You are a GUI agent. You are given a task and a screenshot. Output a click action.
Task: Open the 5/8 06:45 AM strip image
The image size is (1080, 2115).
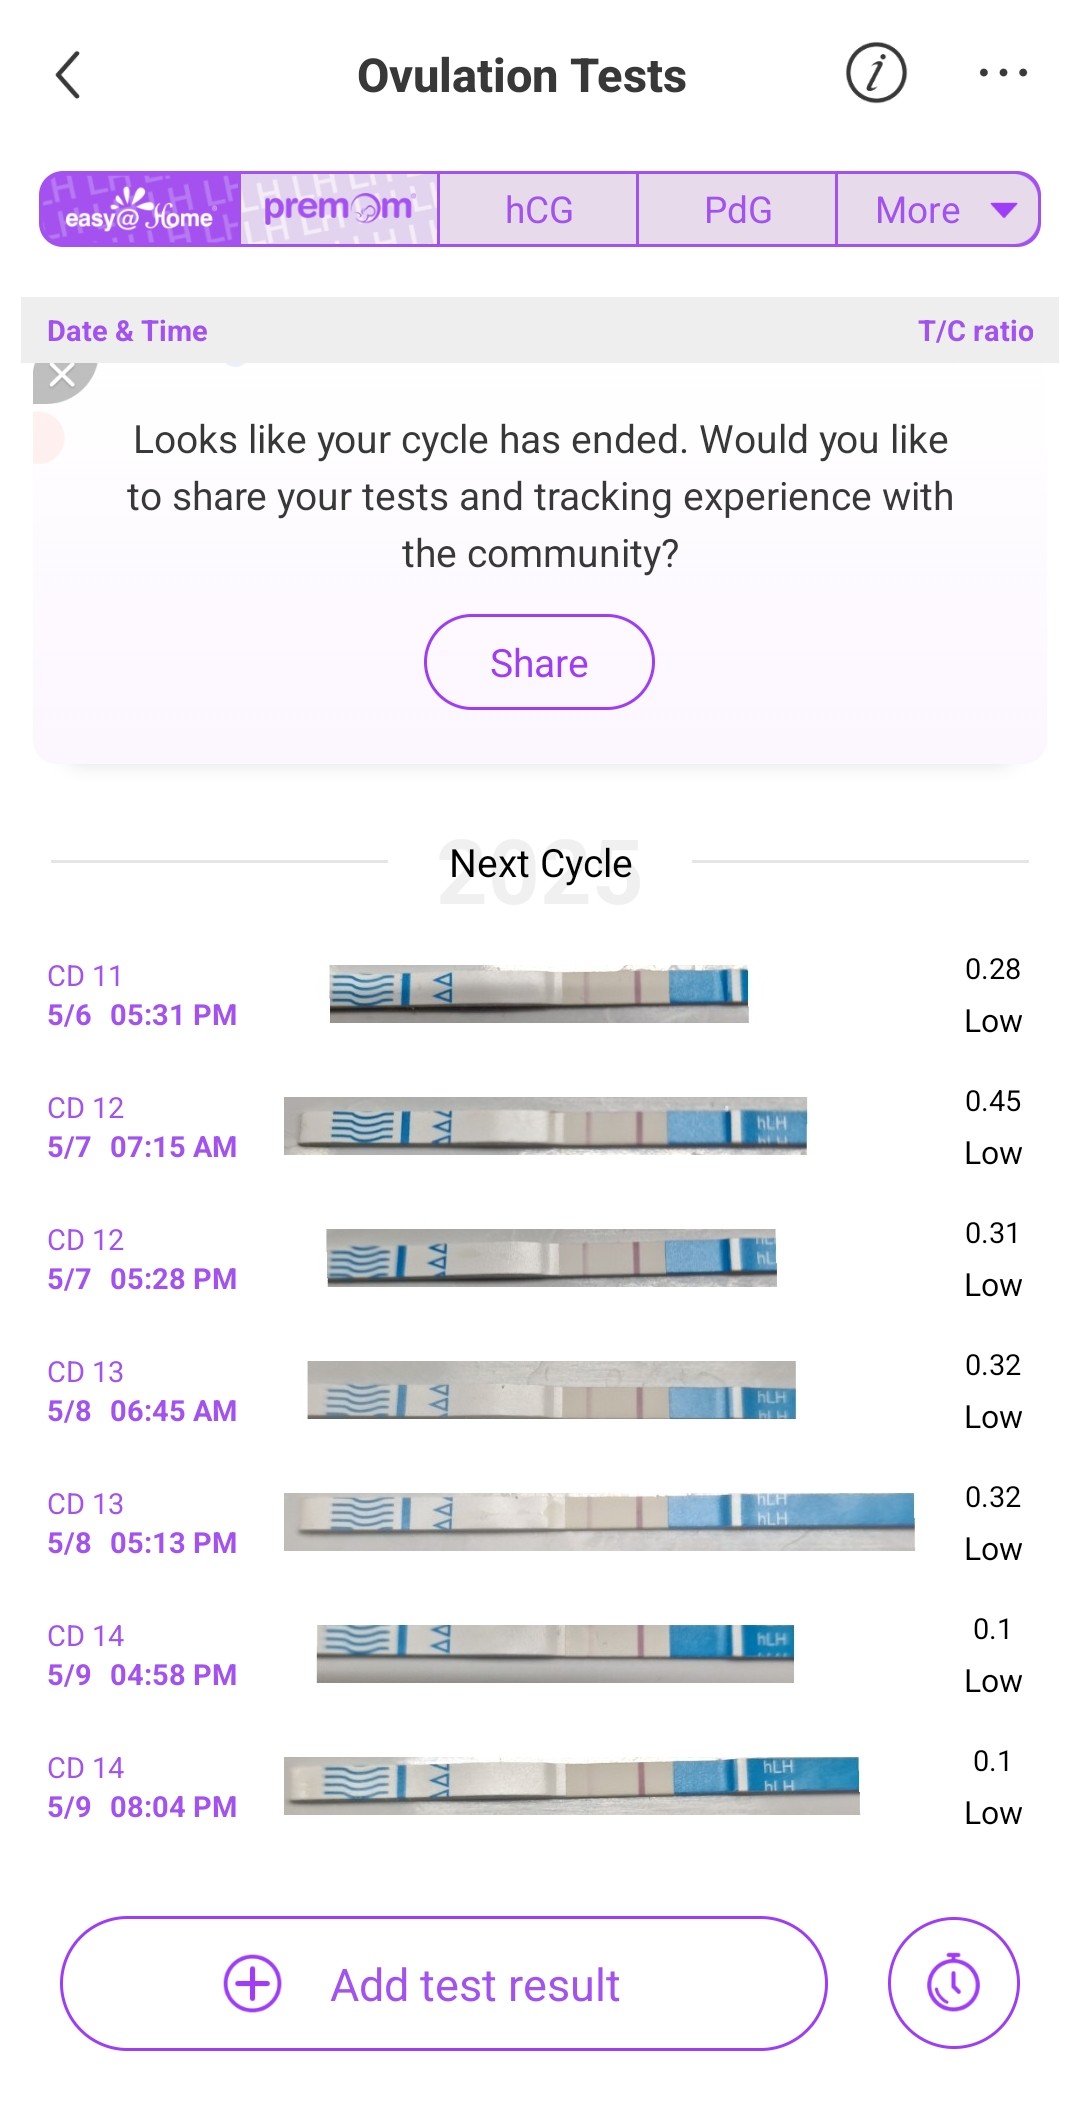click(x=551, y=1390)
